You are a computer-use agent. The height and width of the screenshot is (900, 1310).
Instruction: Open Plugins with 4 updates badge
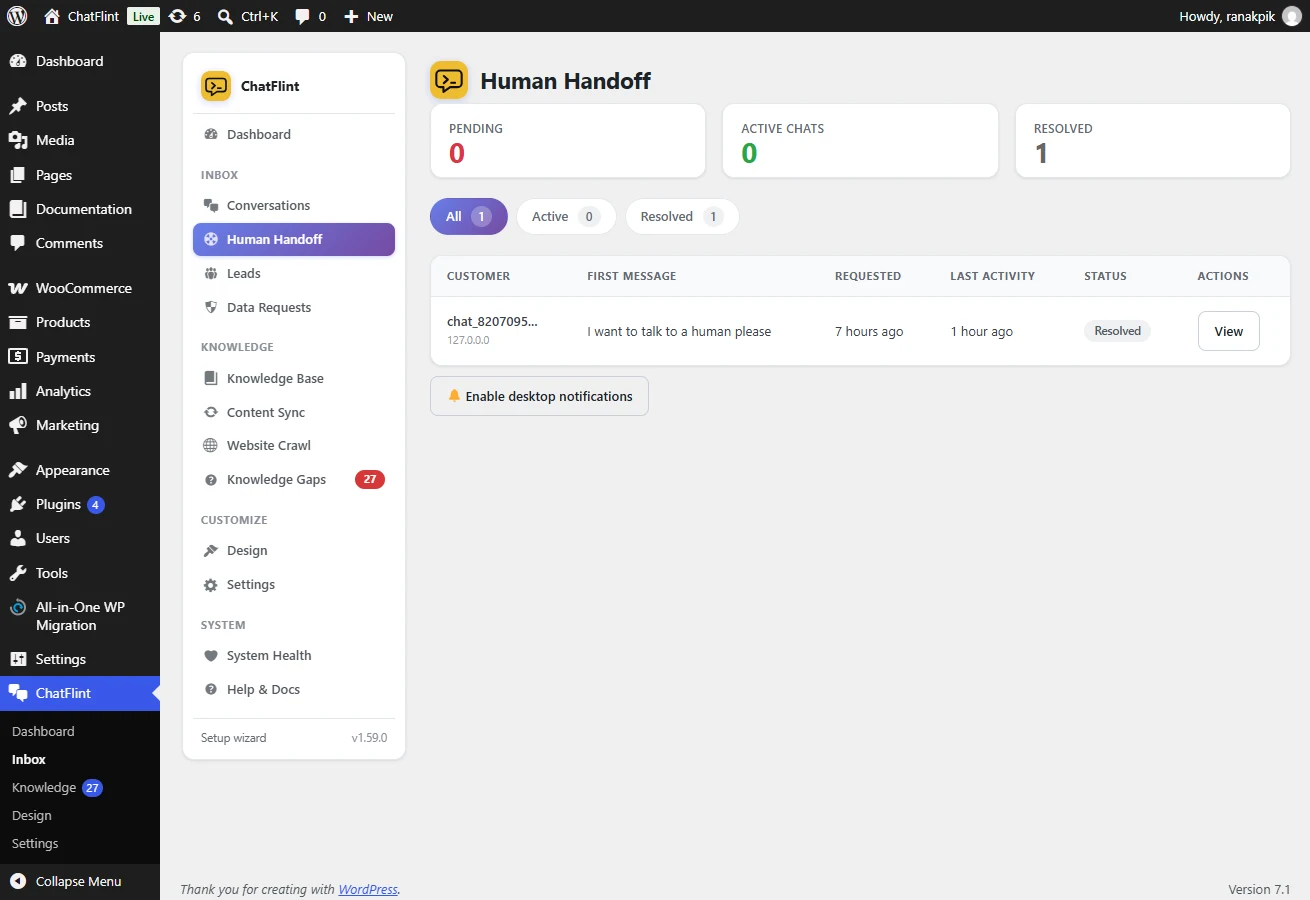point(80,504)
